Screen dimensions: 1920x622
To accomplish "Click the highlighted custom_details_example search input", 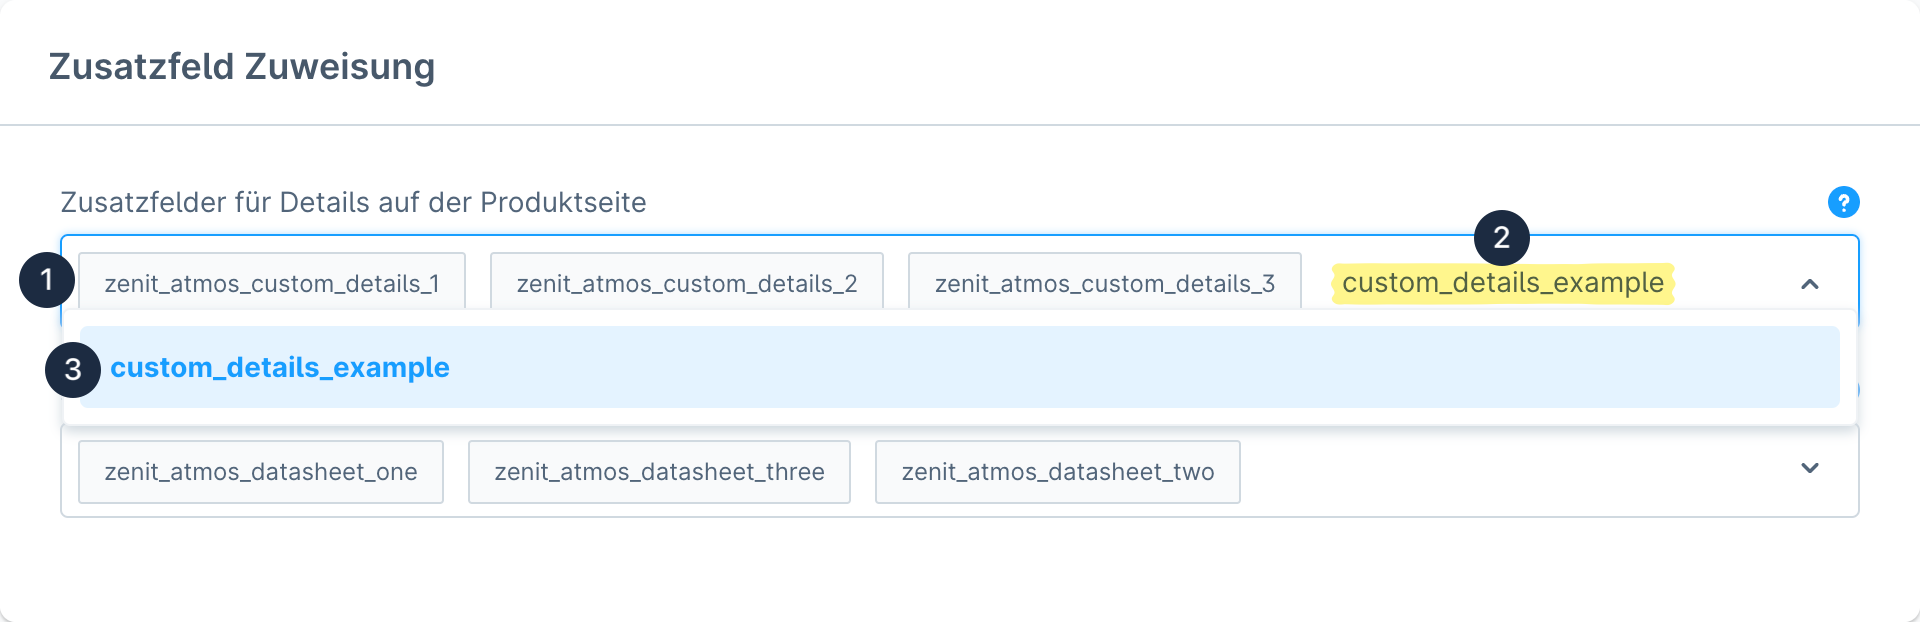I will coord(1502,284).
